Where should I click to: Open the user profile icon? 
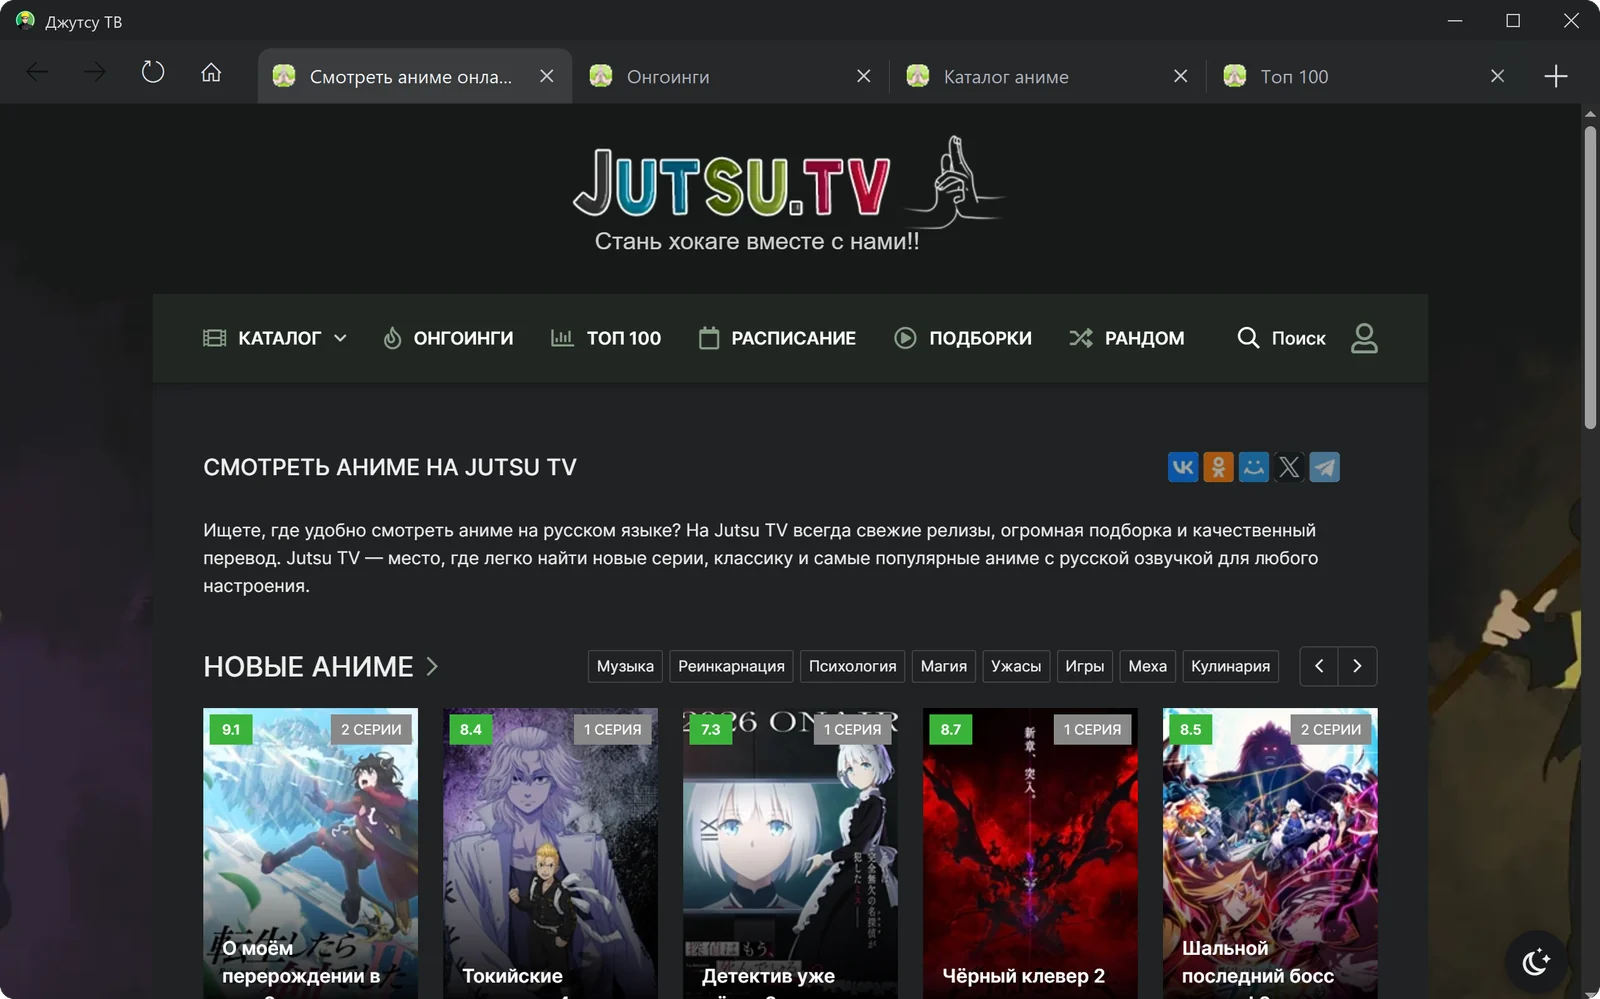point(1364,338)
